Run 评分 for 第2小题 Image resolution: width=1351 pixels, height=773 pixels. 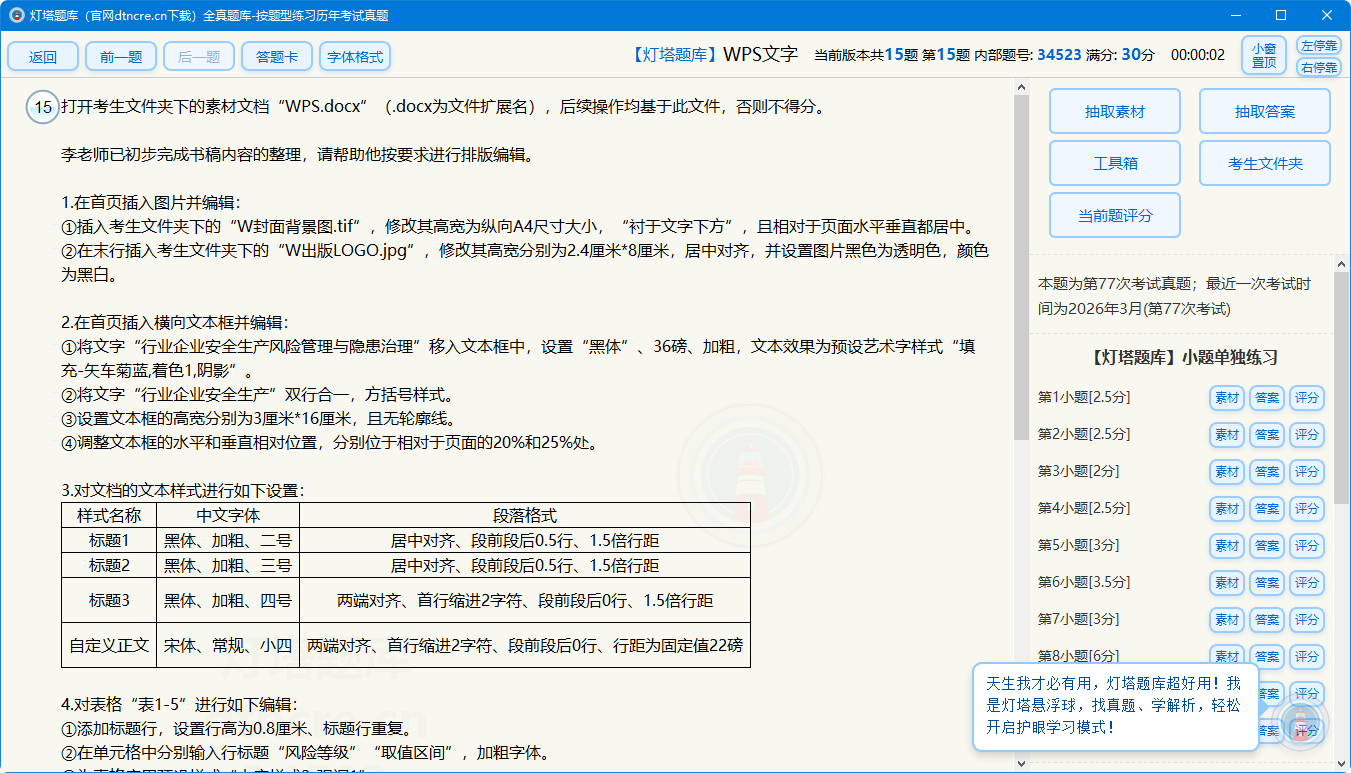(x=1307, y=435)
